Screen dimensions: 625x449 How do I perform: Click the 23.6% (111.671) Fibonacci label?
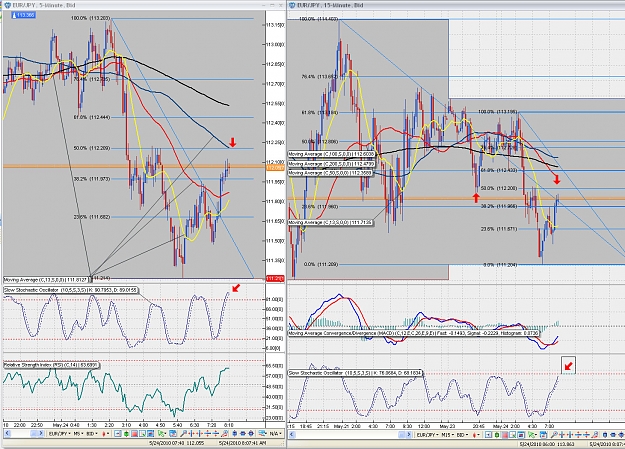point(499,229)
